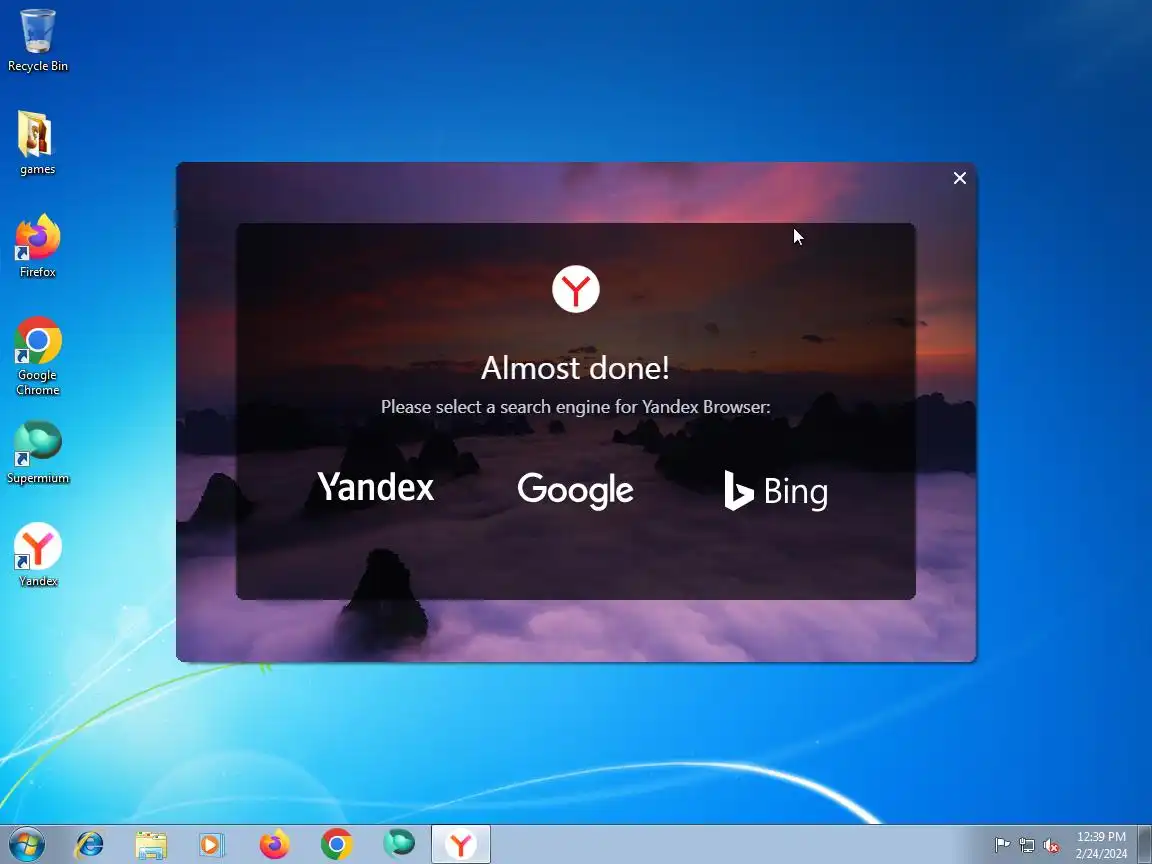Launch Chrome from the taskbar
The height and width of the screenshot is (864, 1152).
[336, 845]
